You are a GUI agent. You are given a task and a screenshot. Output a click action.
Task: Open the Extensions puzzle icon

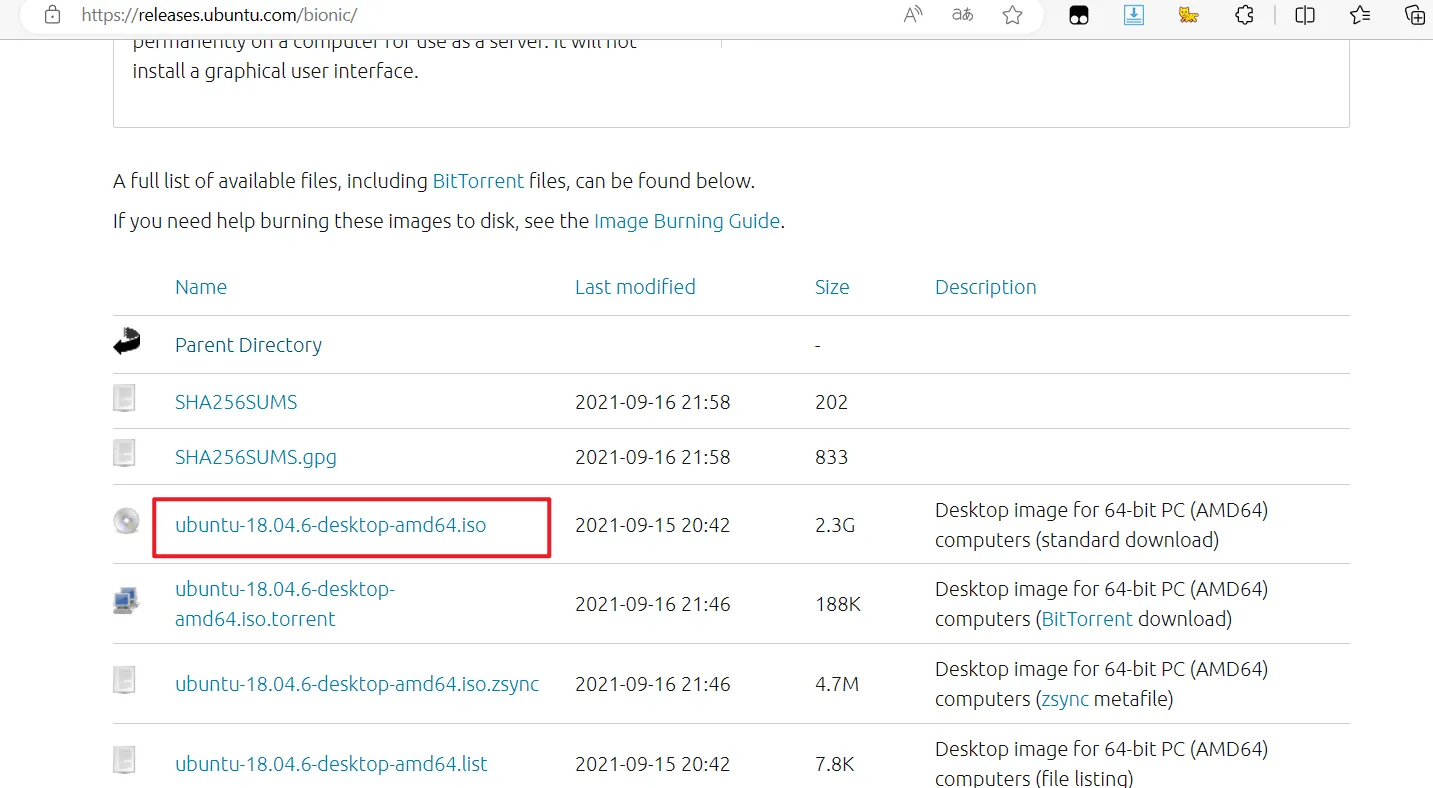click(x=1244, y=15)
